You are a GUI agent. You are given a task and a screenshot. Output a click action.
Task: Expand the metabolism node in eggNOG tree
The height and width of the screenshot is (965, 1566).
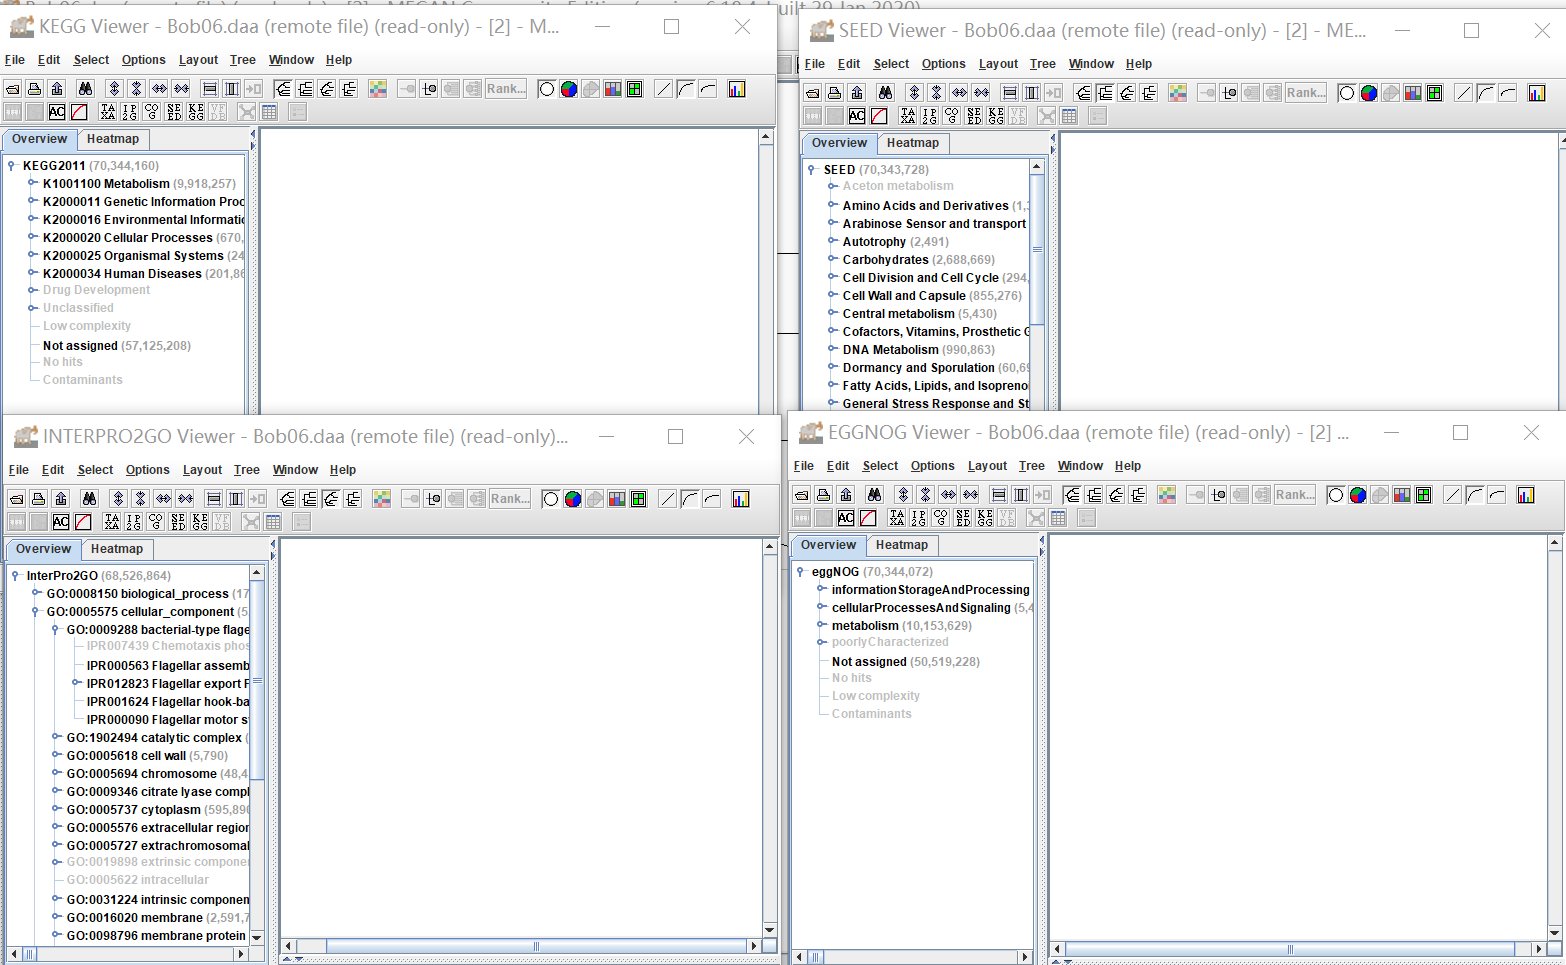(821, 625)
